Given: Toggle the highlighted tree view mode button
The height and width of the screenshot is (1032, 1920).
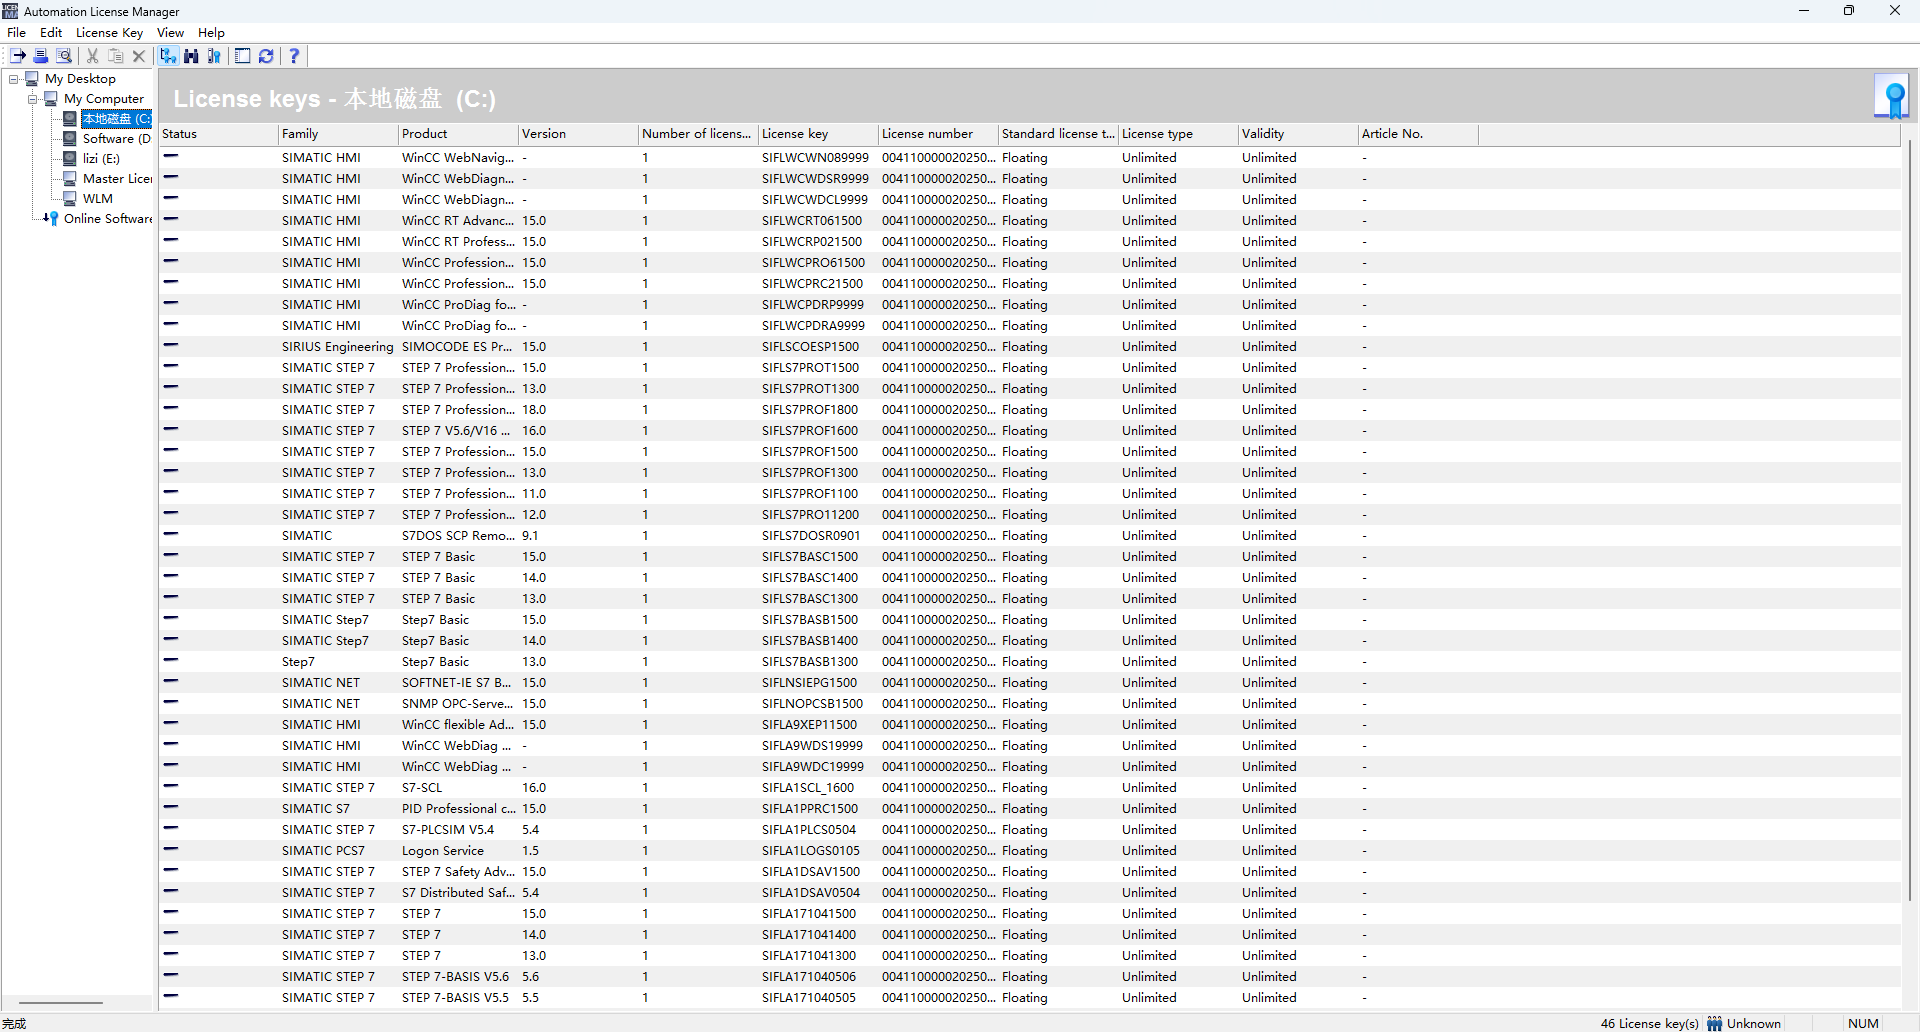Looking at the screenshot, I should click(x=167, y=56).
